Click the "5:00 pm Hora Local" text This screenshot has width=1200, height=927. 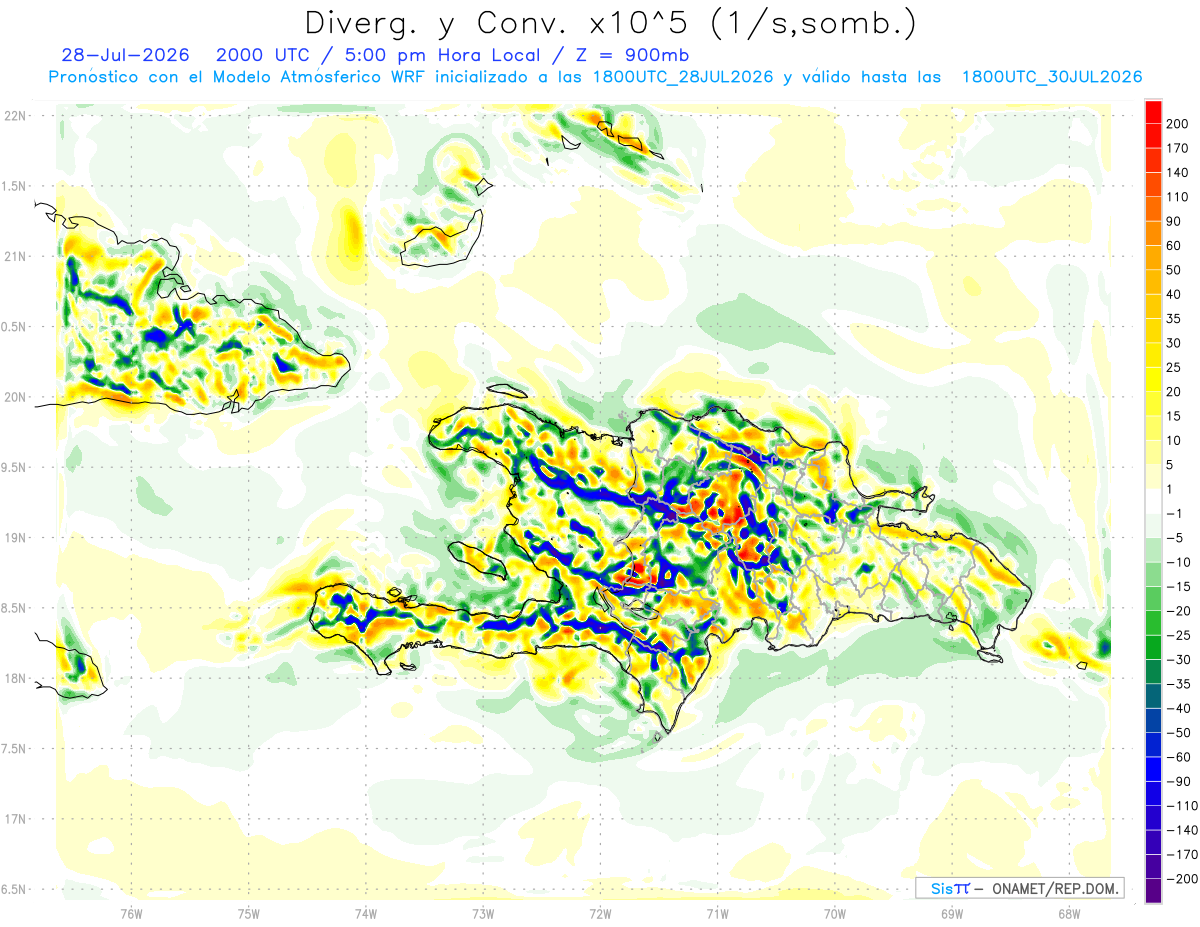(441, 54)
